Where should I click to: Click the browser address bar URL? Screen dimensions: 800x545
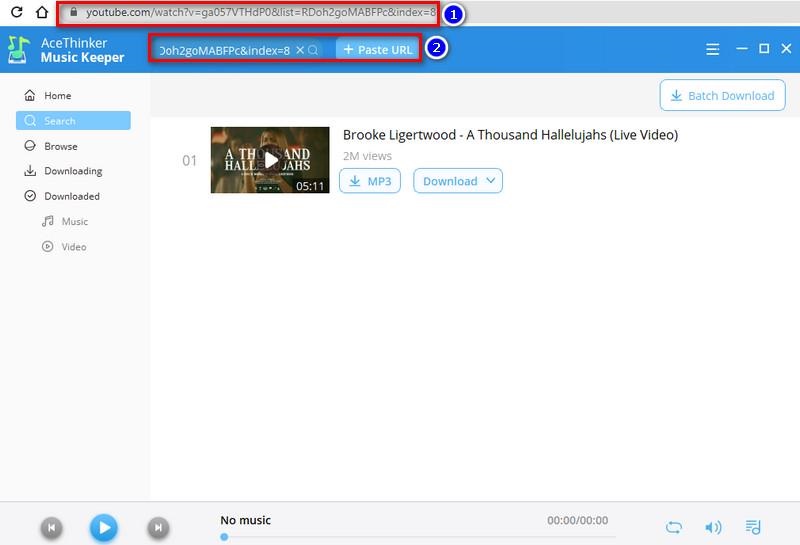tap(261, 12)
